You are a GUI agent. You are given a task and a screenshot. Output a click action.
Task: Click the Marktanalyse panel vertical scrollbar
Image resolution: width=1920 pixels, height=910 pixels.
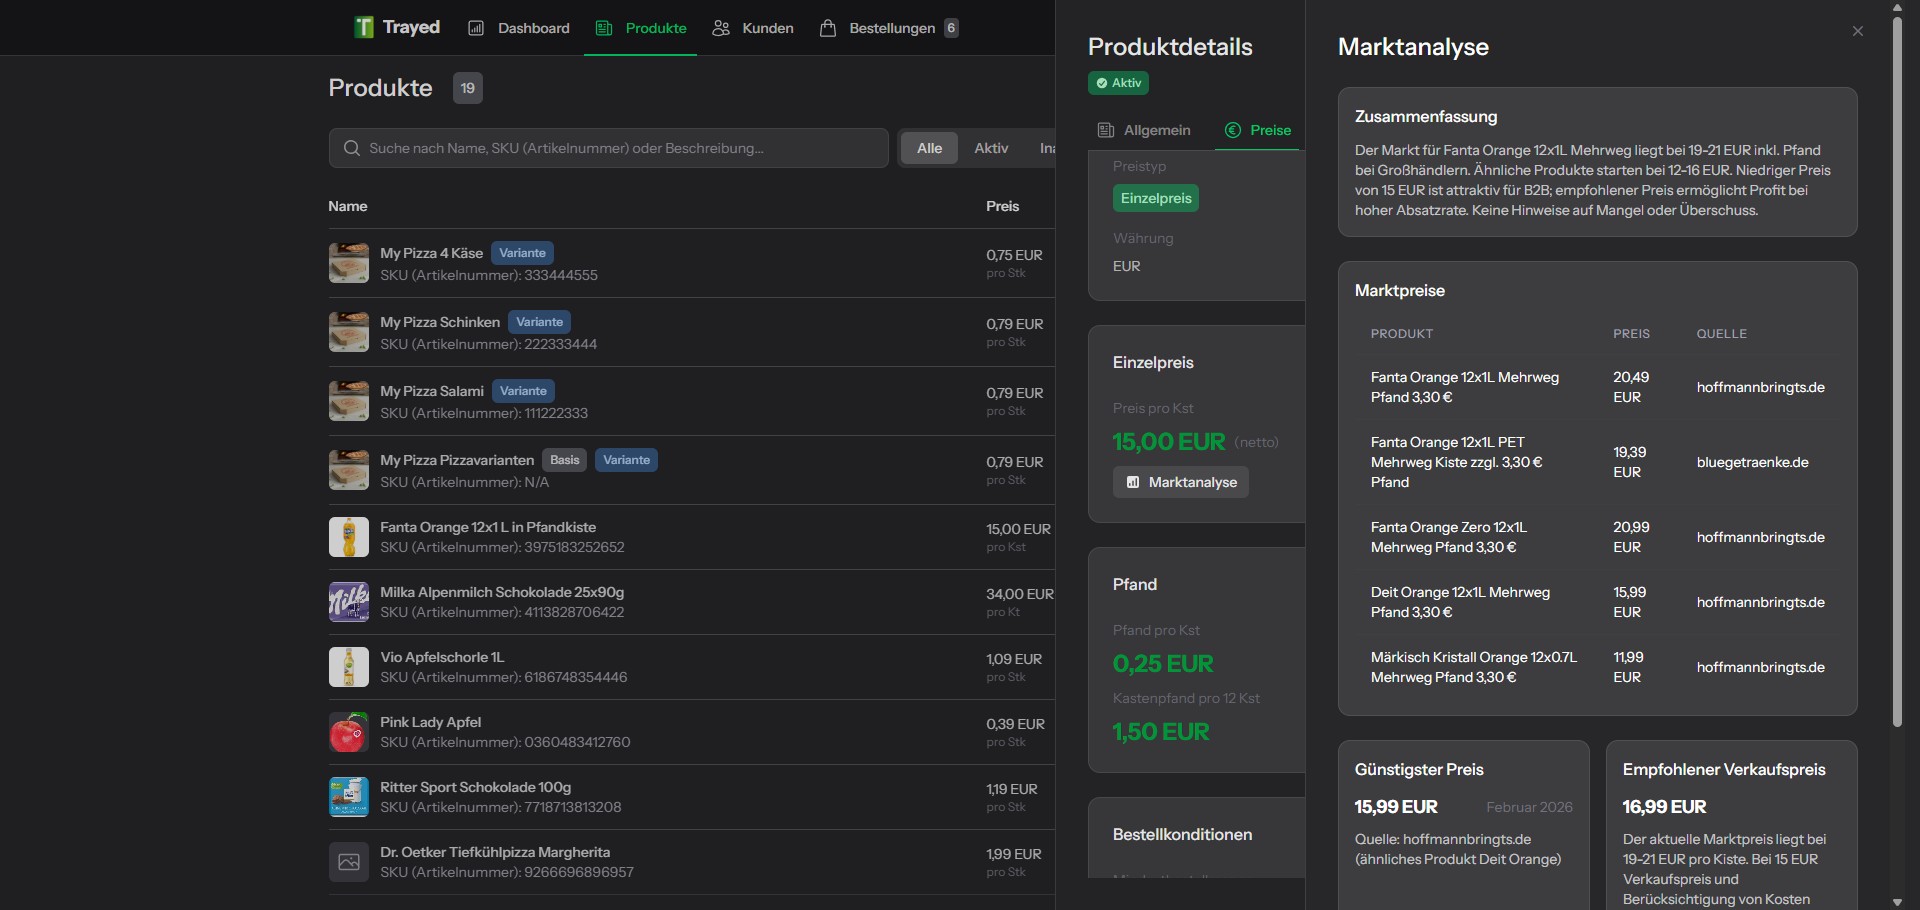(x=1897, y=370)
